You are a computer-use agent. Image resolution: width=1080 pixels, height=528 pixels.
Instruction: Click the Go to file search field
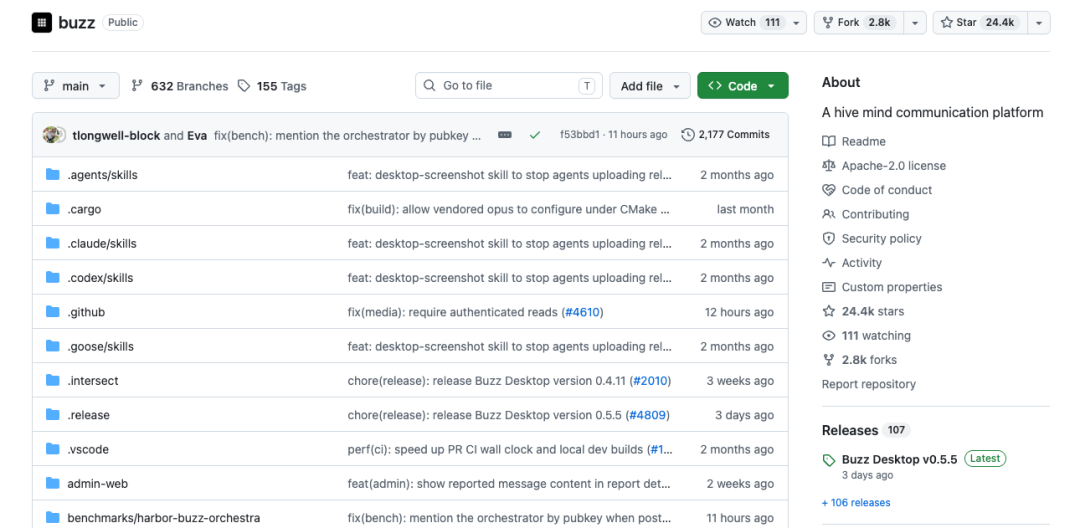[508, 86]
